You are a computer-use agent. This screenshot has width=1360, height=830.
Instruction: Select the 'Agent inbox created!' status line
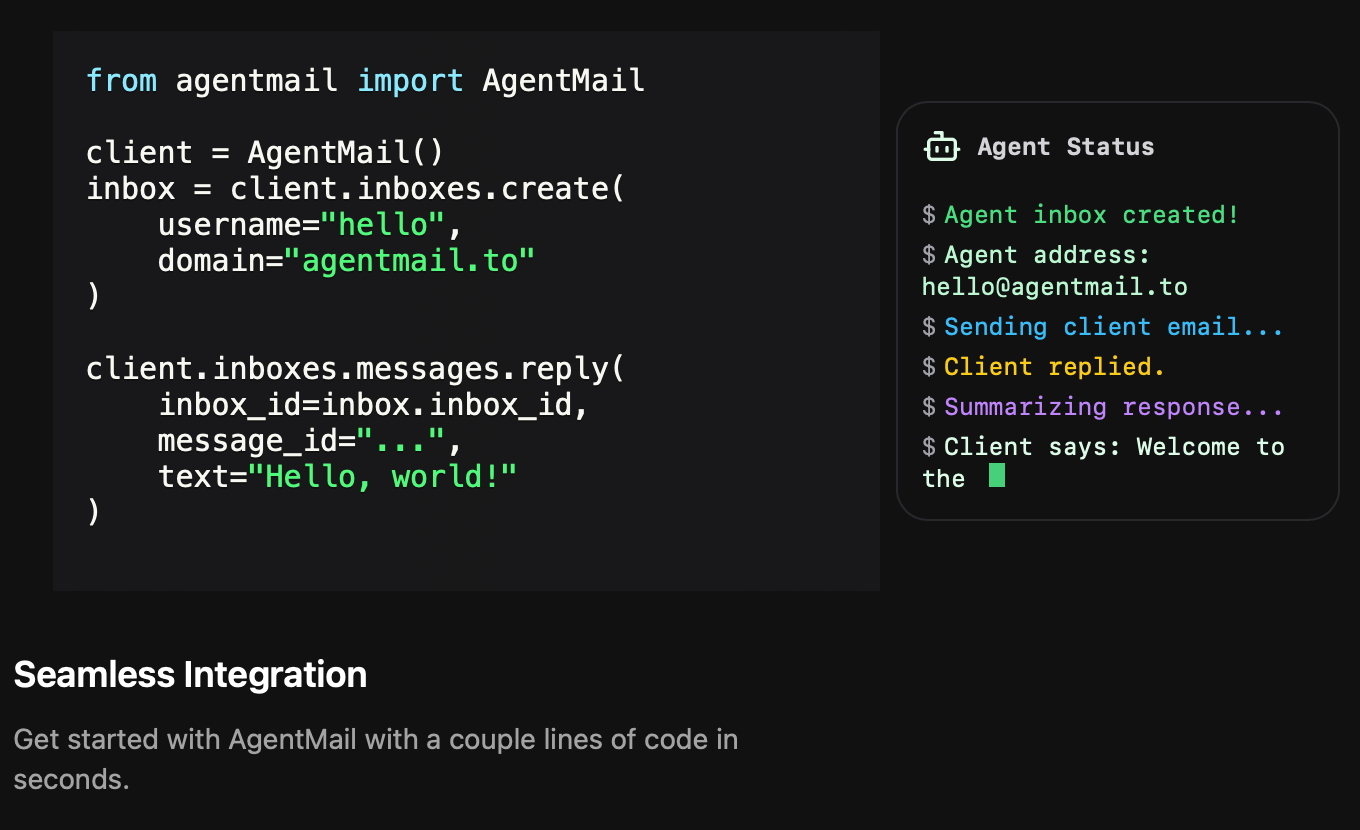tap(1091, 215)
